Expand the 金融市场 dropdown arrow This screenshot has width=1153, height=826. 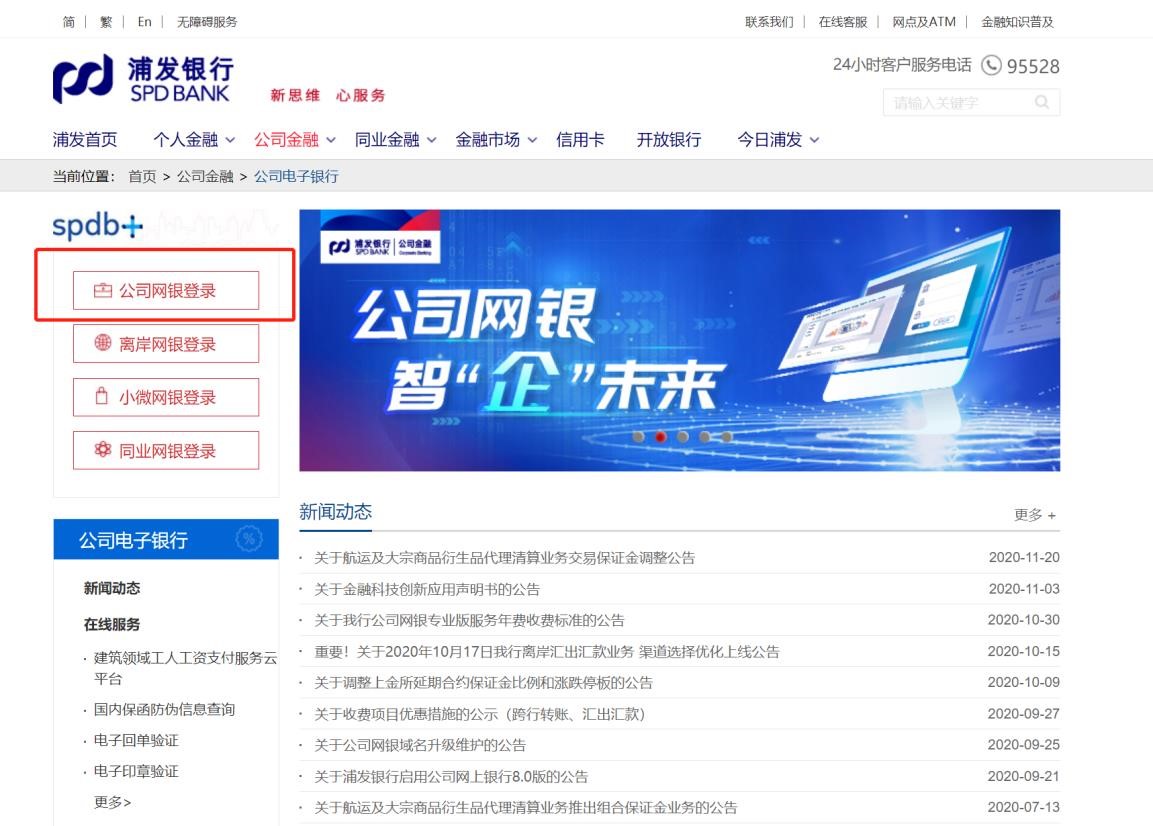532,140
